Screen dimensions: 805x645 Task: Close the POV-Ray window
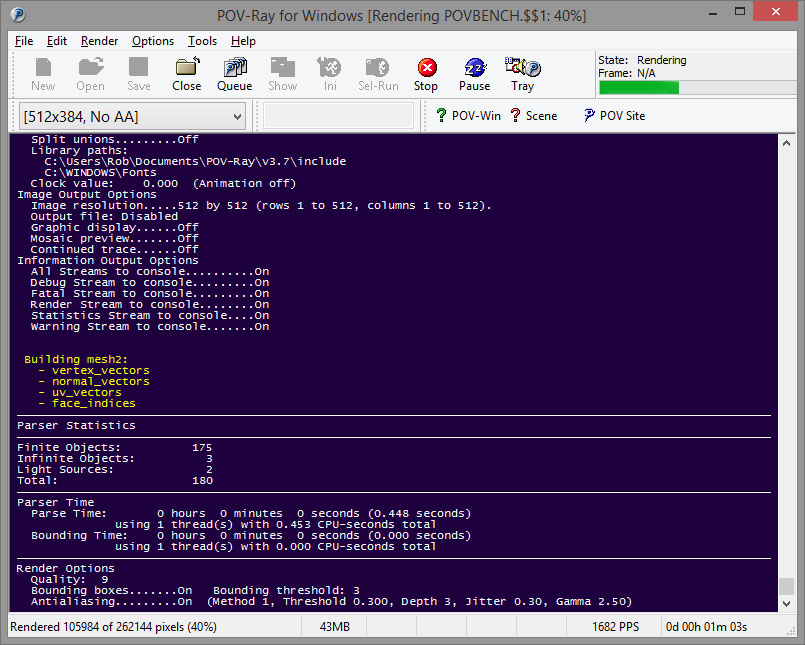click(x=775, y=12)
